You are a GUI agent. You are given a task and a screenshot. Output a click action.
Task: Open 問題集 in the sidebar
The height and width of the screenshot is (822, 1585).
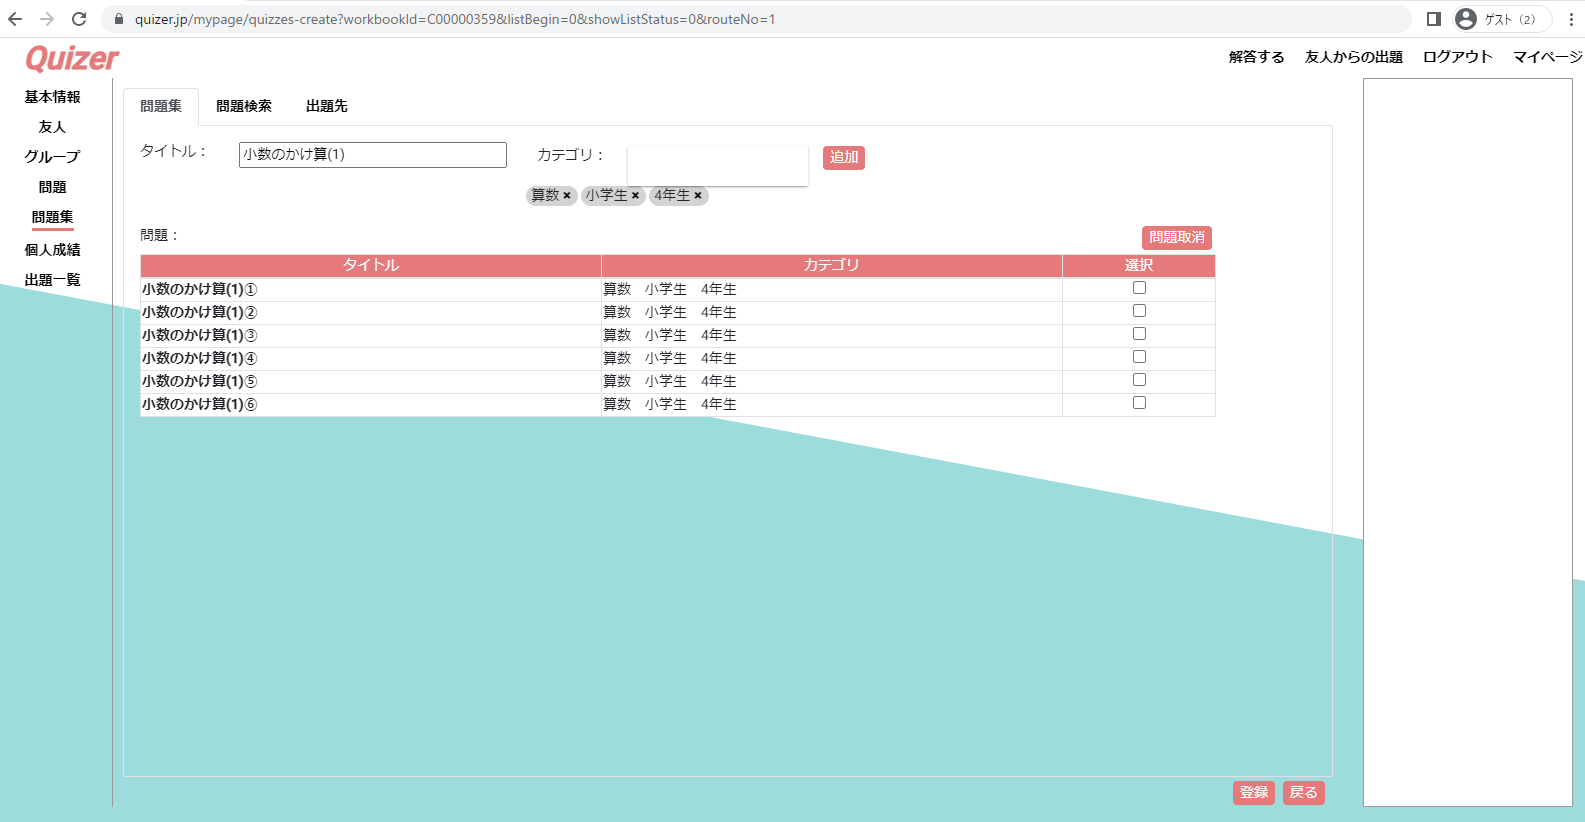(x=53, y=217)
